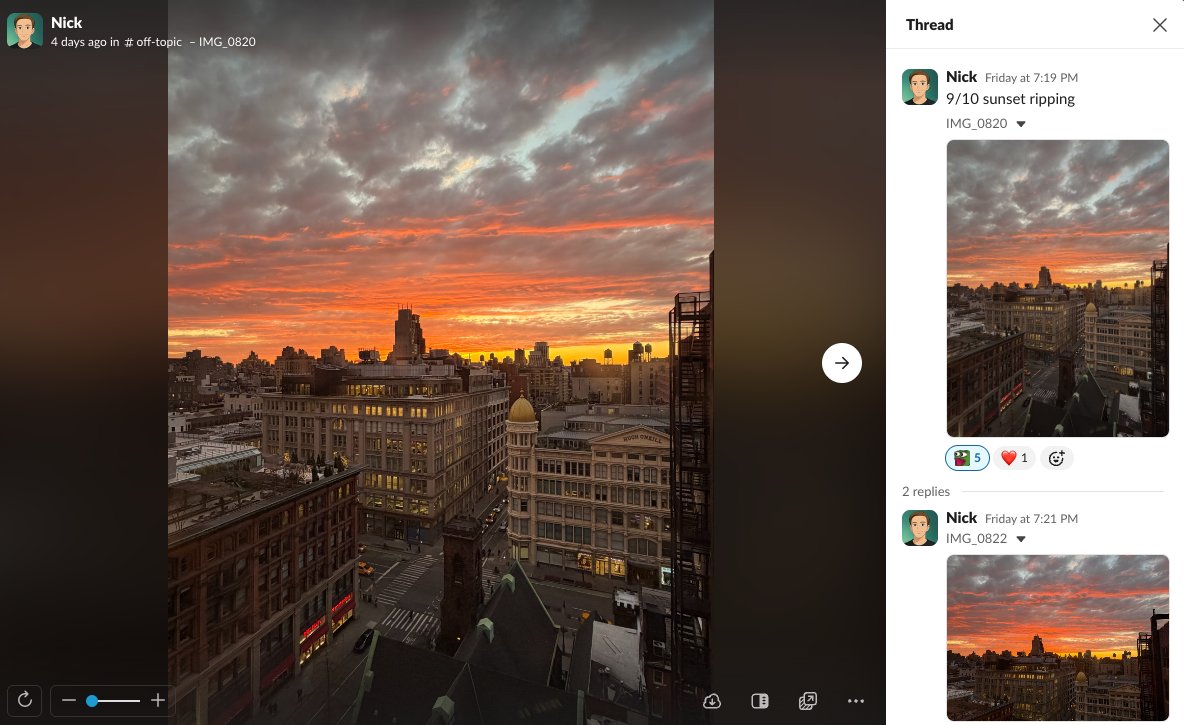The width and height of the screenshot is (1184, 725).
Task: Click the 'Friday at 7:21 PM' timestamp
Action: coord(1031,519)
